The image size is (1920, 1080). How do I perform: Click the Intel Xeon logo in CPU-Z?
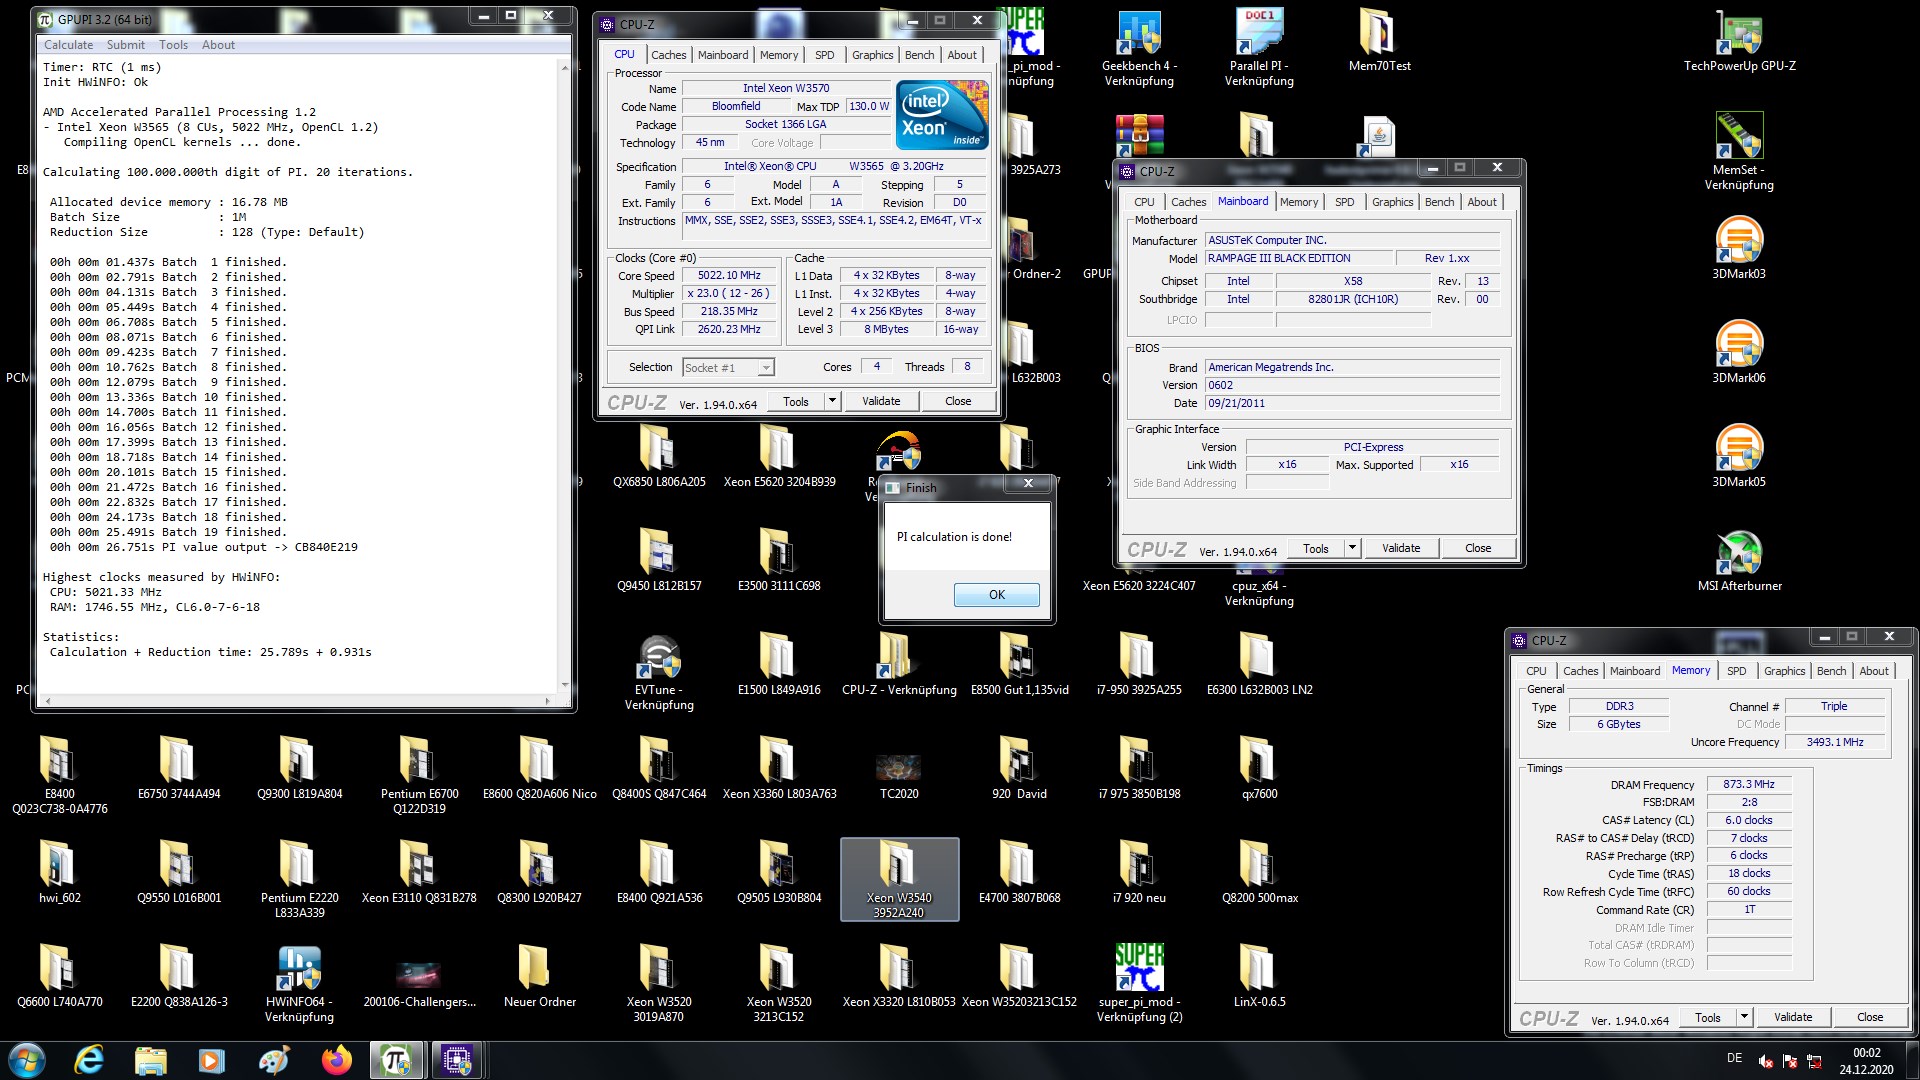(942, 115)
